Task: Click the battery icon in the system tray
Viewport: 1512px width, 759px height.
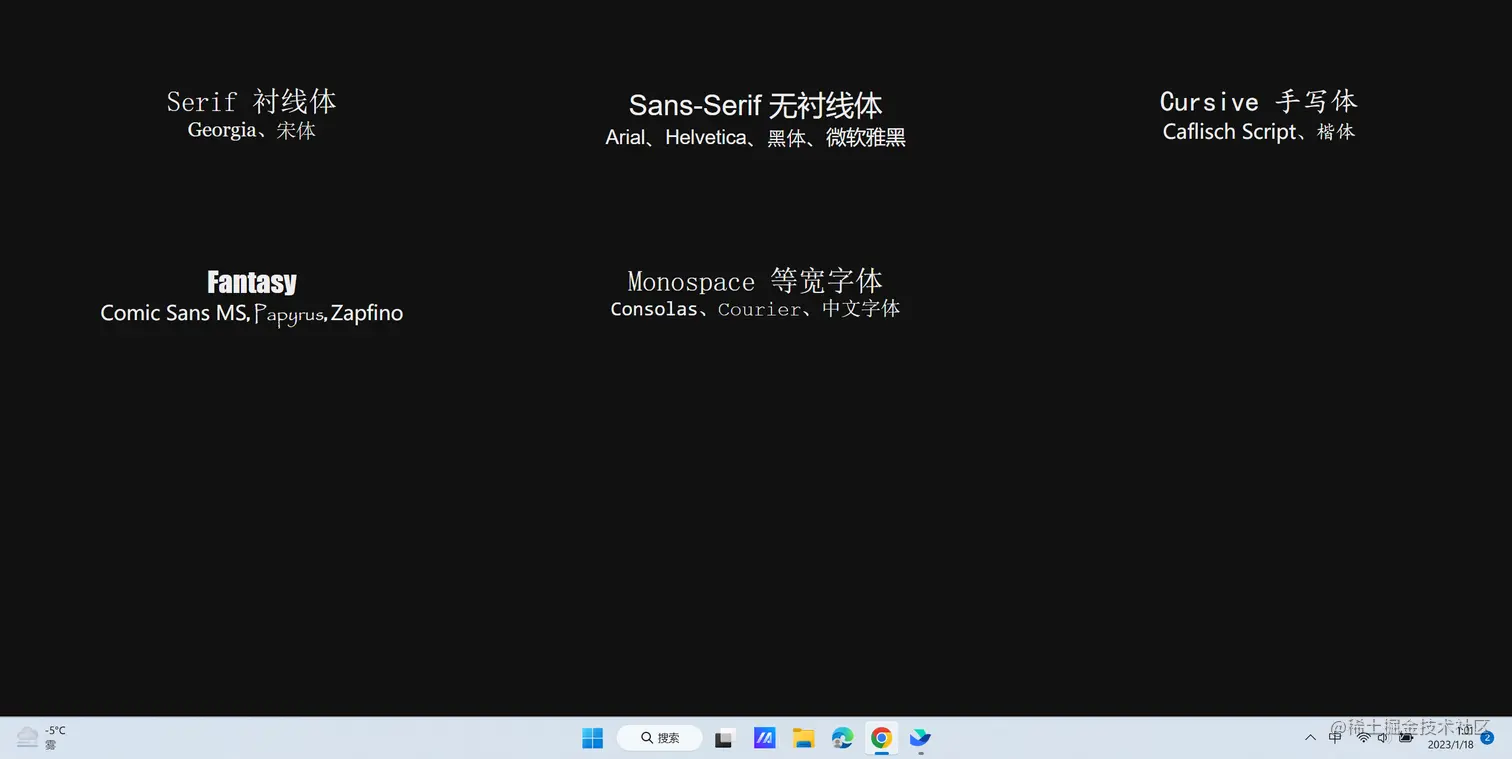Action: pyautogui.click(x=1405, y=738)
